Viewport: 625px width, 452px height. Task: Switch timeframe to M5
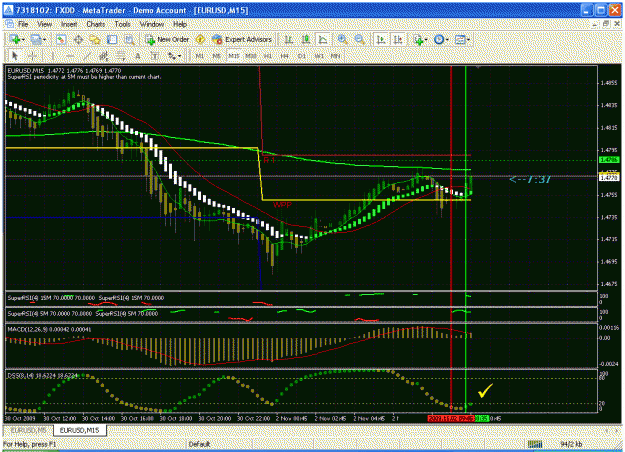pos(217,56)
